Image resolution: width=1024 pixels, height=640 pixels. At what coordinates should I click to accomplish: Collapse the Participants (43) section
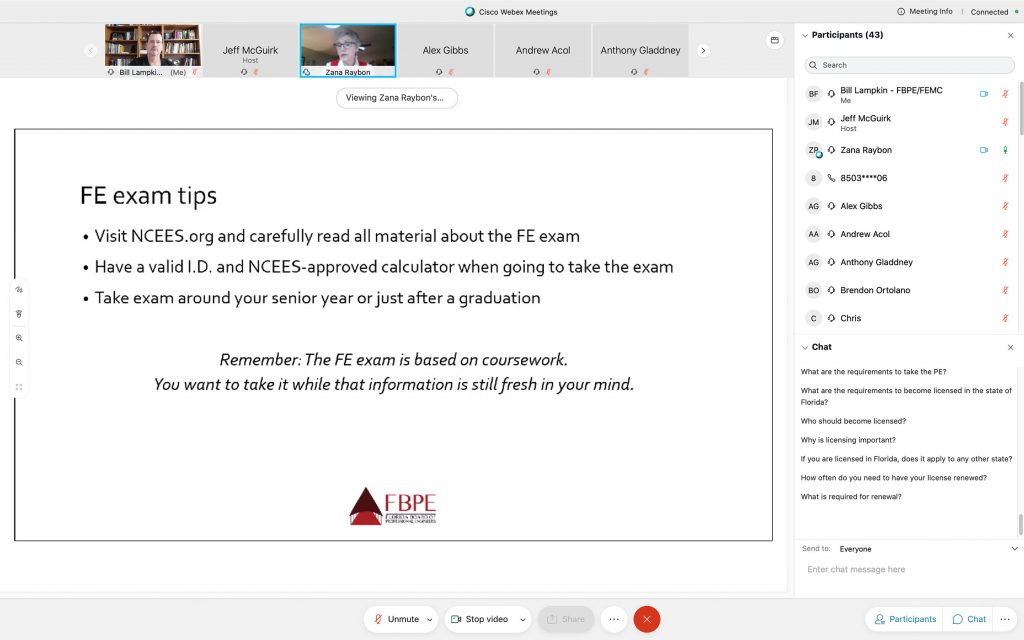(x=806, y=35)
